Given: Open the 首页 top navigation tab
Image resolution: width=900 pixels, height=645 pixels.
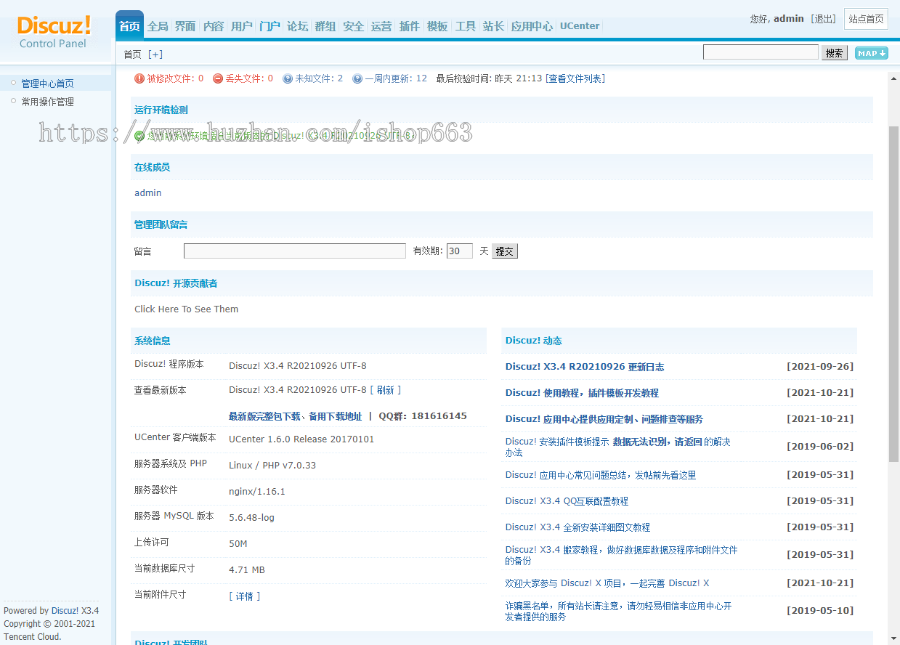Looking at the screenshot, I should tap(129, 26).
